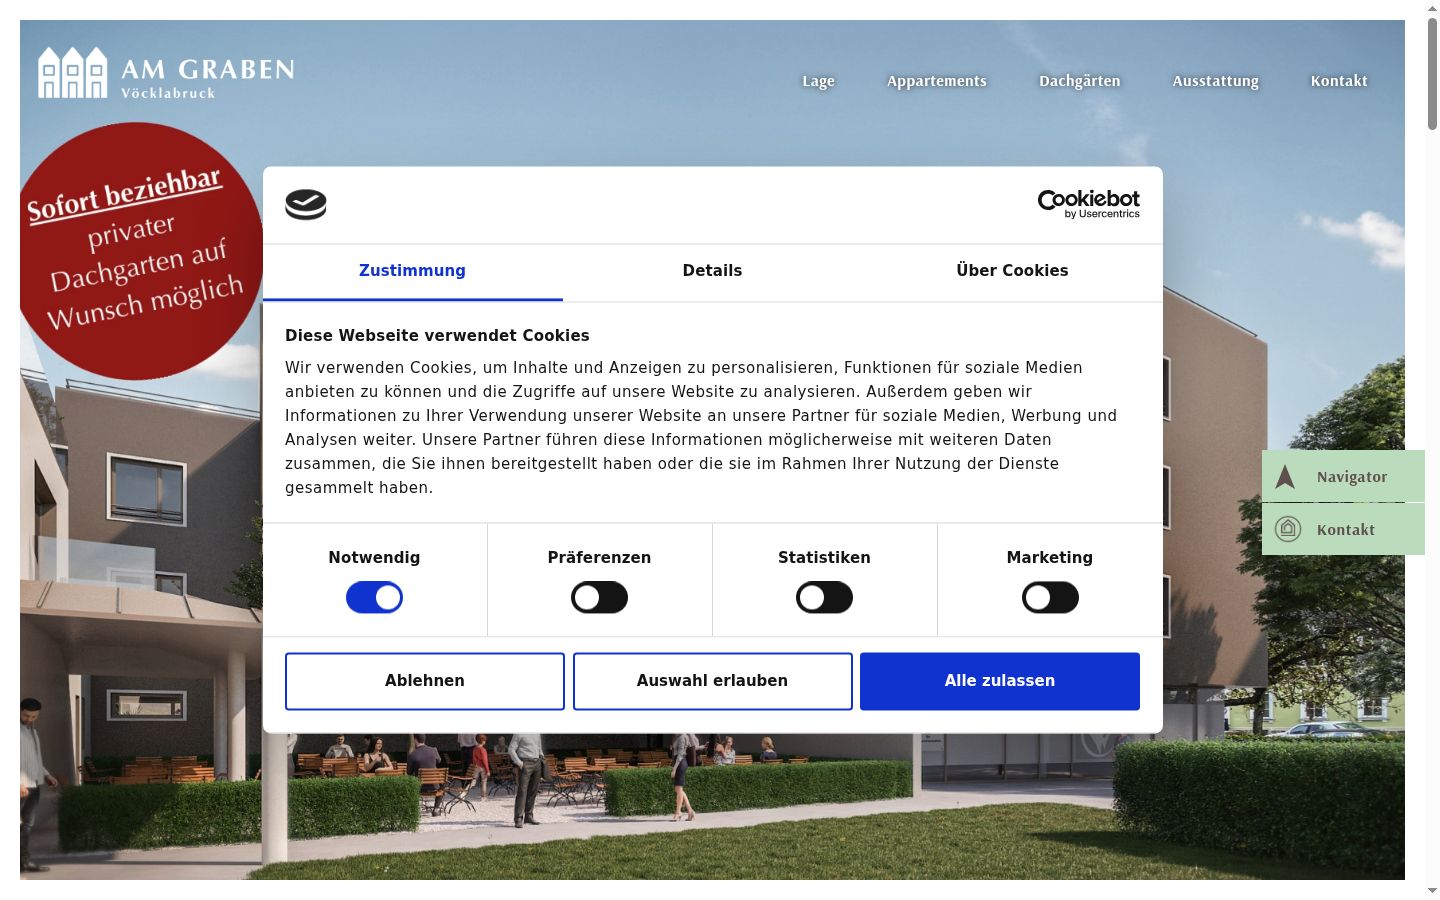Click the page vertical scrollbar thumb
Image resolution: width=1440 pixels, height=900 pixels.
pos(1432,73)
